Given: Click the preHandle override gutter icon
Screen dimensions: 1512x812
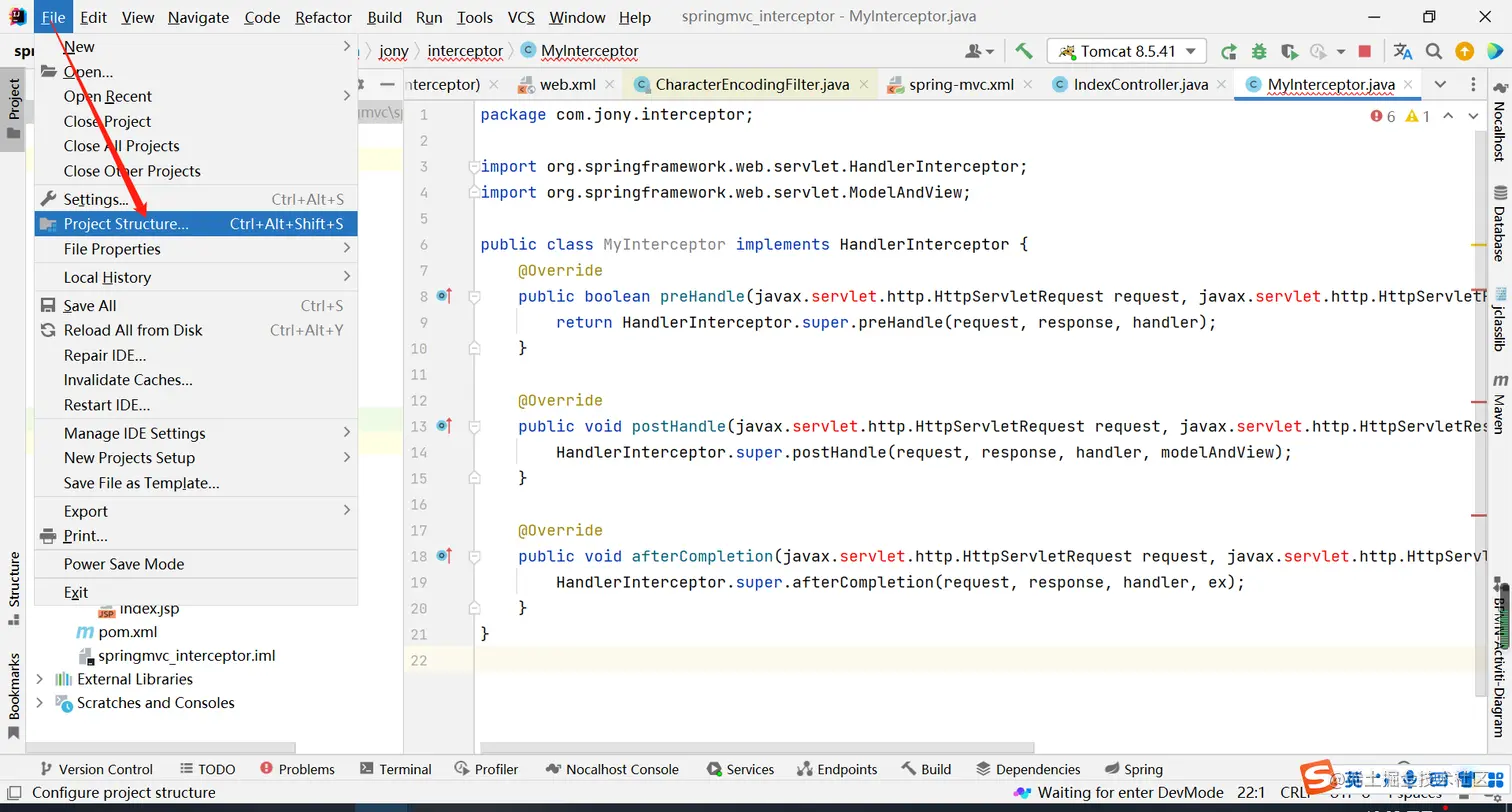Looking at the screenshot, I should [x=444, y=296].
